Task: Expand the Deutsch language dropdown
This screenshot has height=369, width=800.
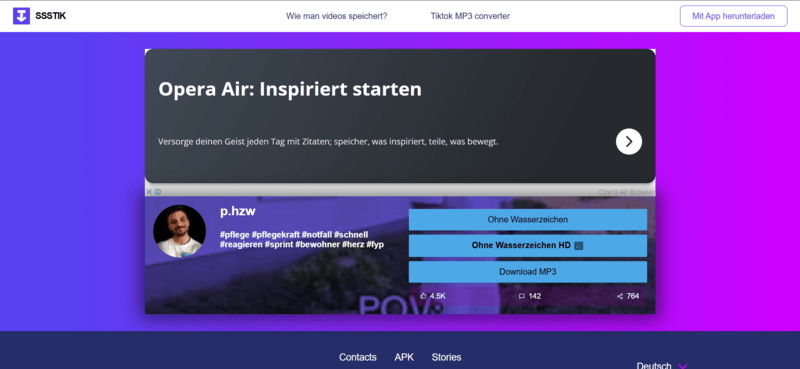Action: pyautogui.click(x=662, y=366)
